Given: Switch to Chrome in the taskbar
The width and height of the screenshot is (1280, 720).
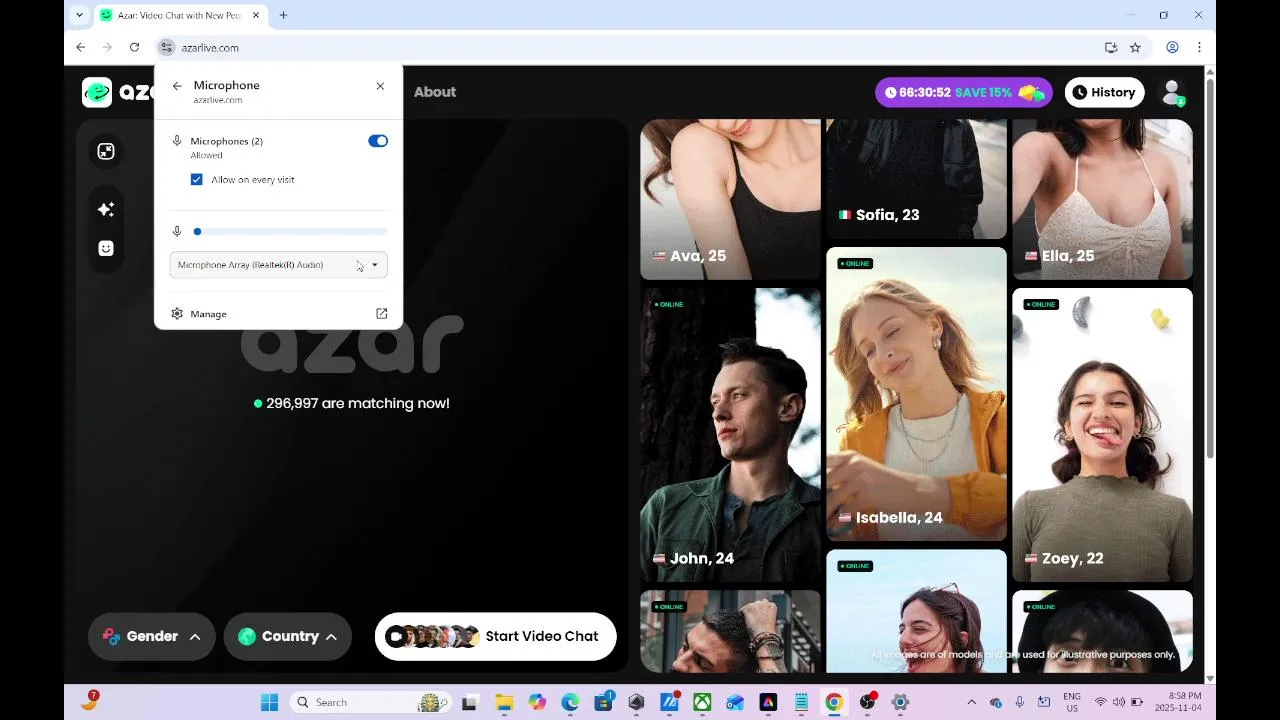Looking at the screenshot, I should (x=834, y=702).
